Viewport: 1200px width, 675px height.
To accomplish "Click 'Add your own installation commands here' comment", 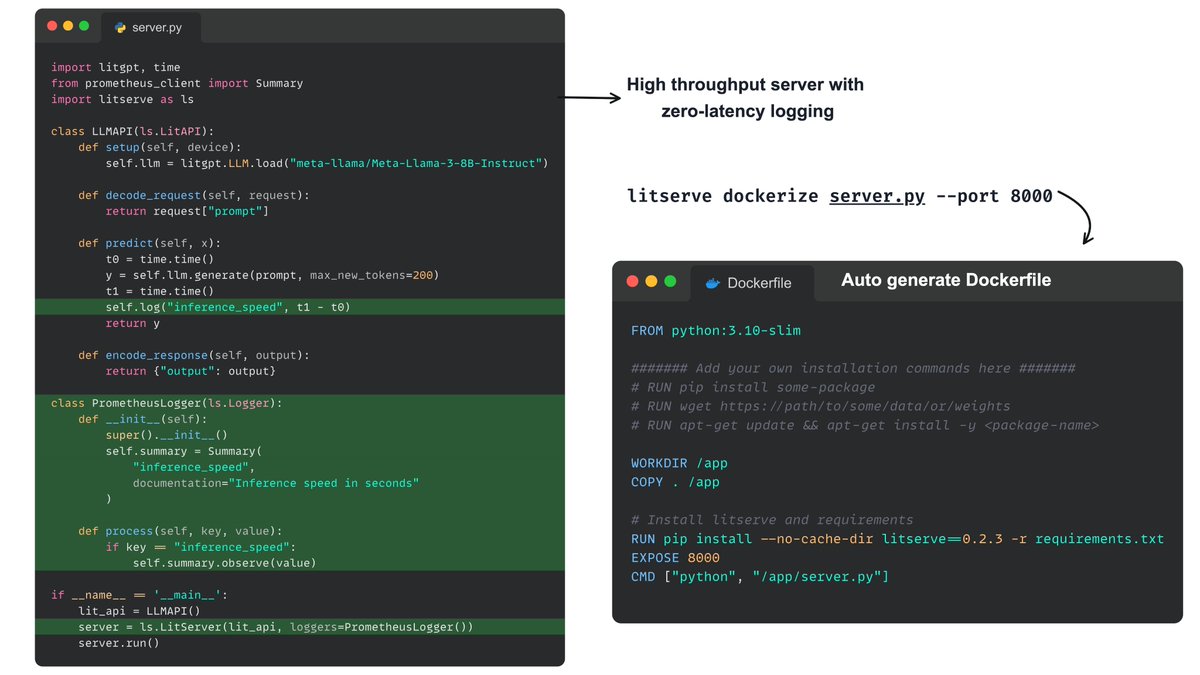I will (853, 368).
